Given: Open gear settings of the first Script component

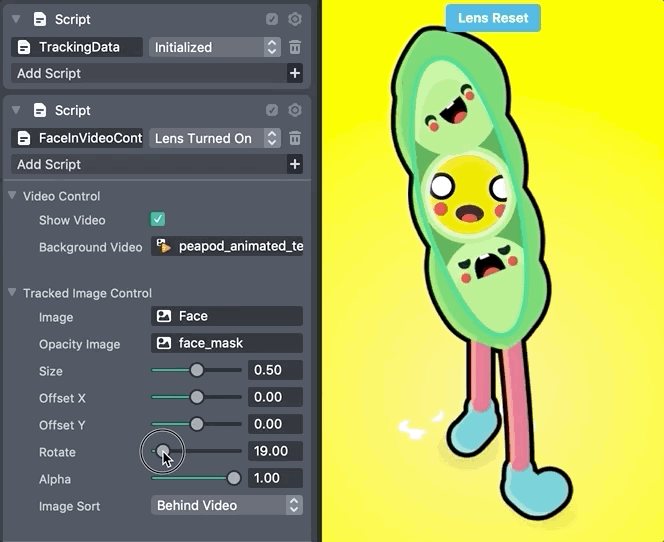Looking at the screenshot, I should [x=295, y=19].
